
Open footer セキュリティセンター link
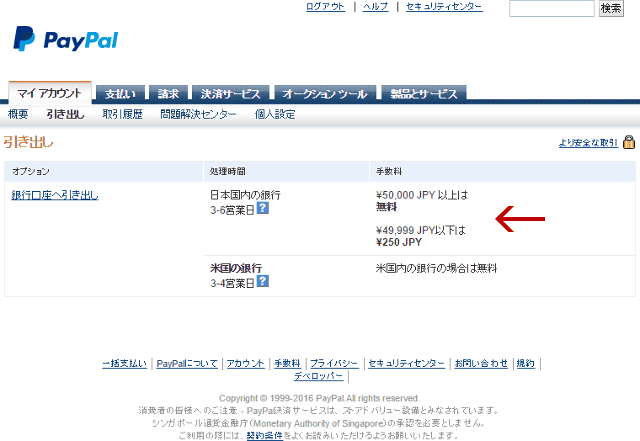pyautogui.click(x=407, y=363)
